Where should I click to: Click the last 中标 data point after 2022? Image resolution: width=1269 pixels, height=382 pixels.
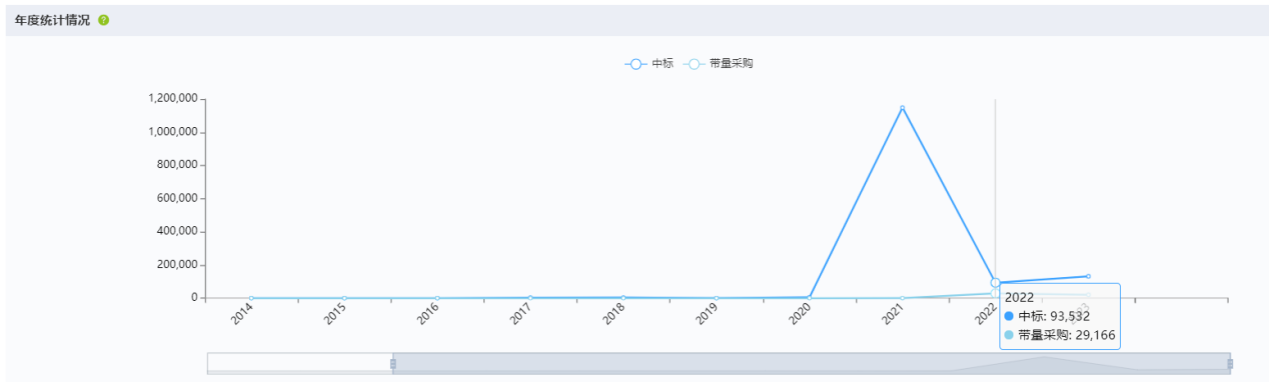pos(1087,276)
